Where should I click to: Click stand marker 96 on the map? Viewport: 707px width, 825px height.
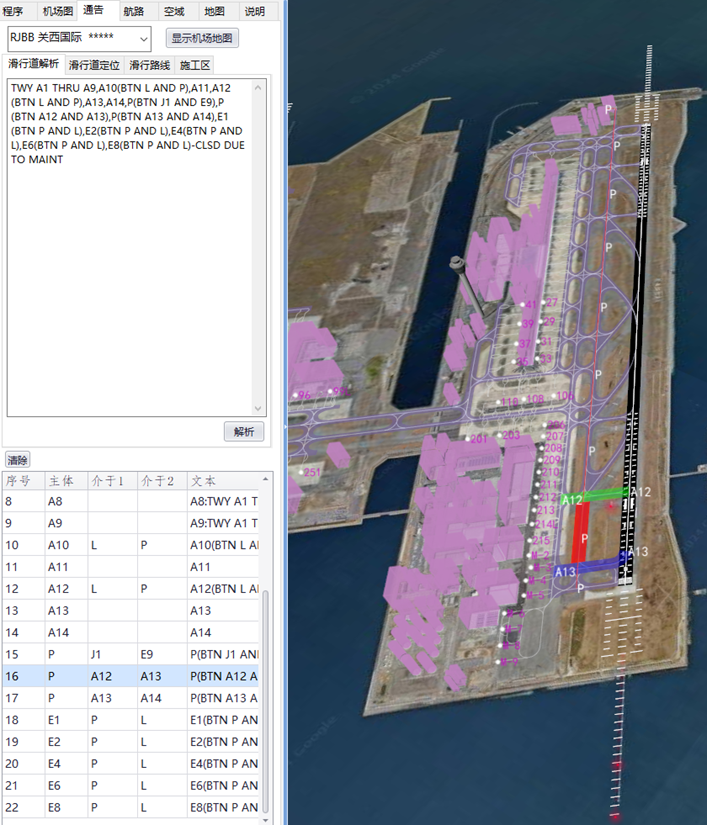[304, 396]
